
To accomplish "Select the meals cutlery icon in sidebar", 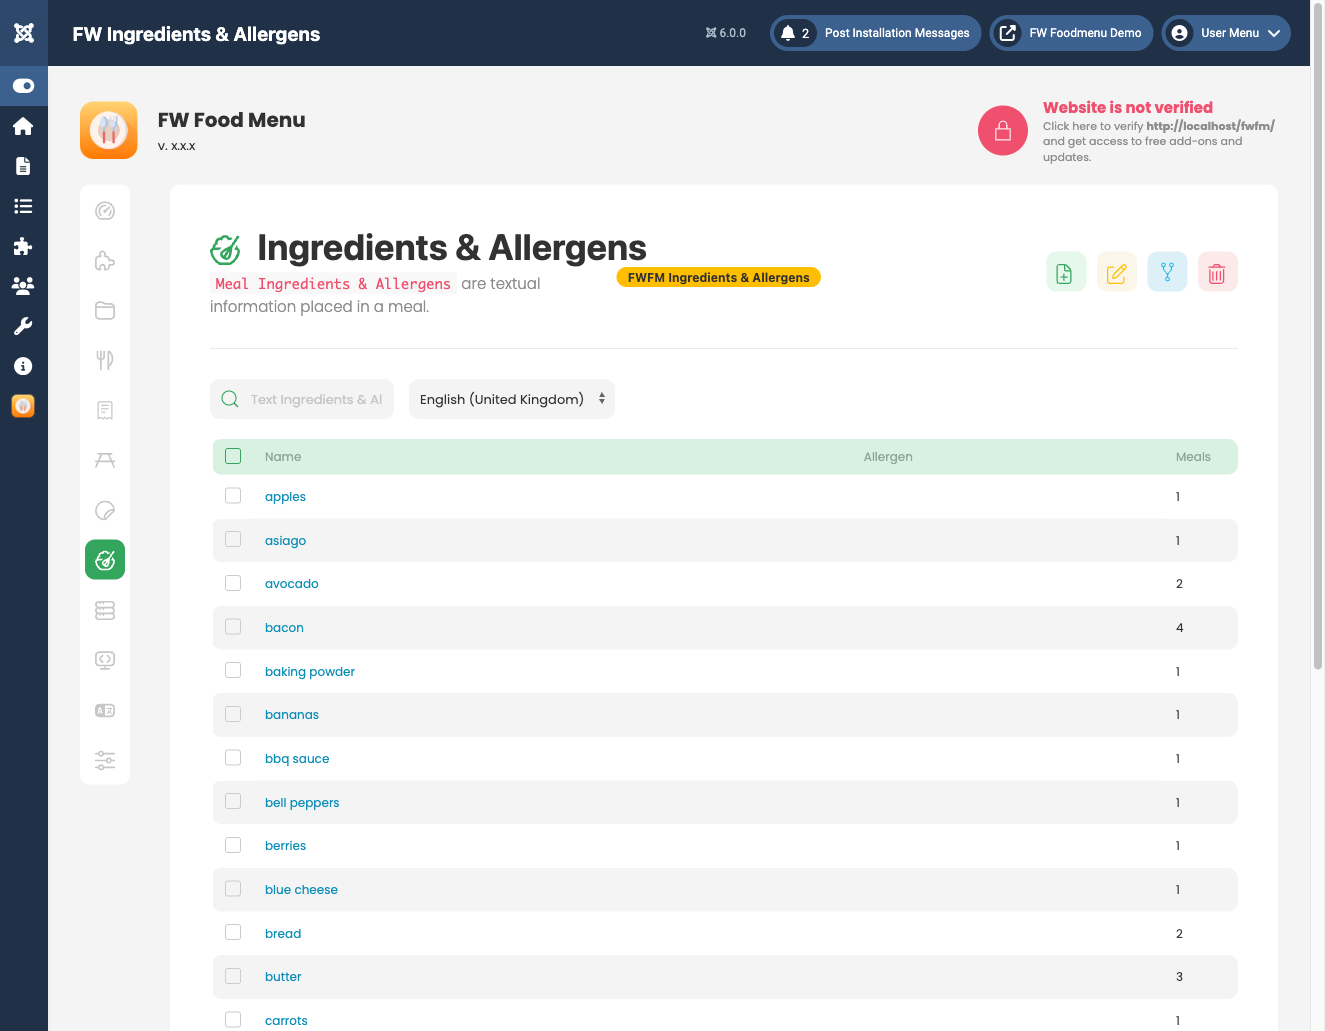I will (104, 359).
